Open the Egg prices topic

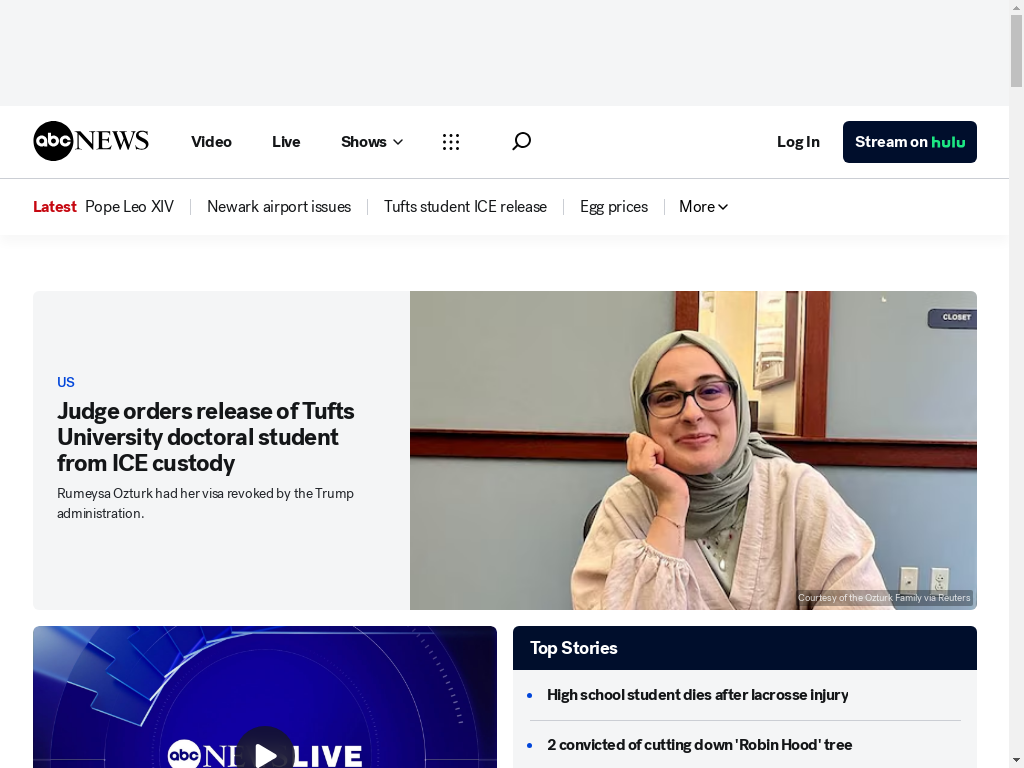[614, 206]
